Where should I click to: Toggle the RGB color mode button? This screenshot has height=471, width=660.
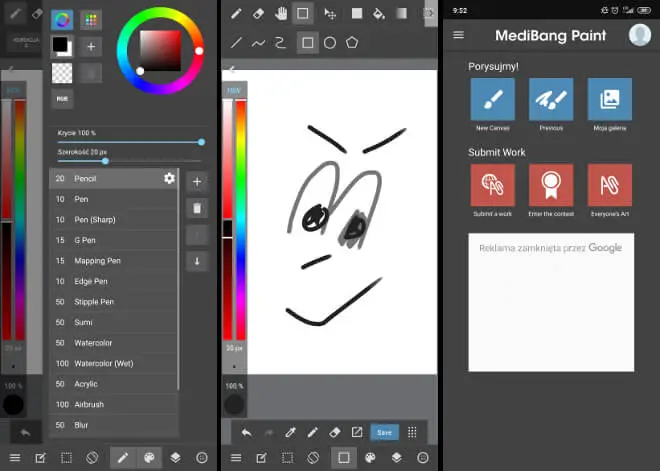pyautogui.click(x=62, y=98)
